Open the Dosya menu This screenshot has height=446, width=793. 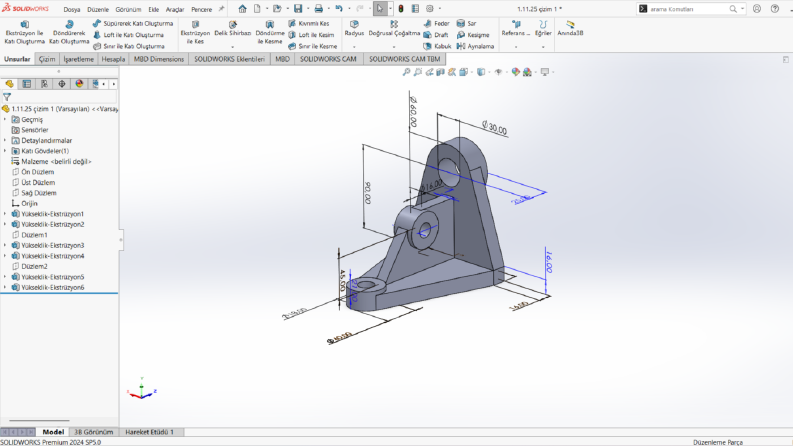click(x=72, y=10)
